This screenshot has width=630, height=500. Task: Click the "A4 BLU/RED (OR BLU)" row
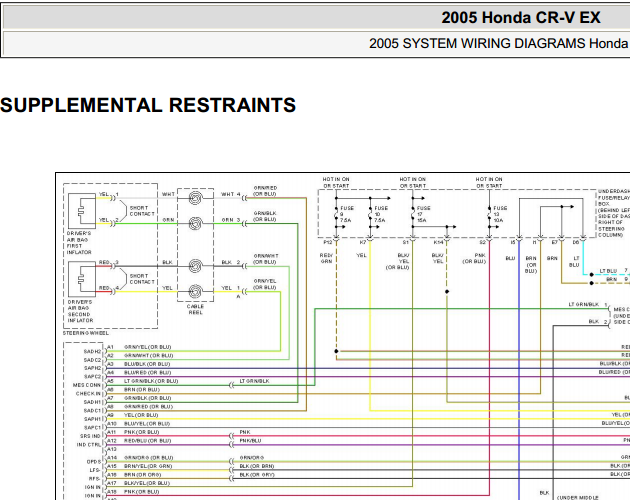[x=139, y=372]
